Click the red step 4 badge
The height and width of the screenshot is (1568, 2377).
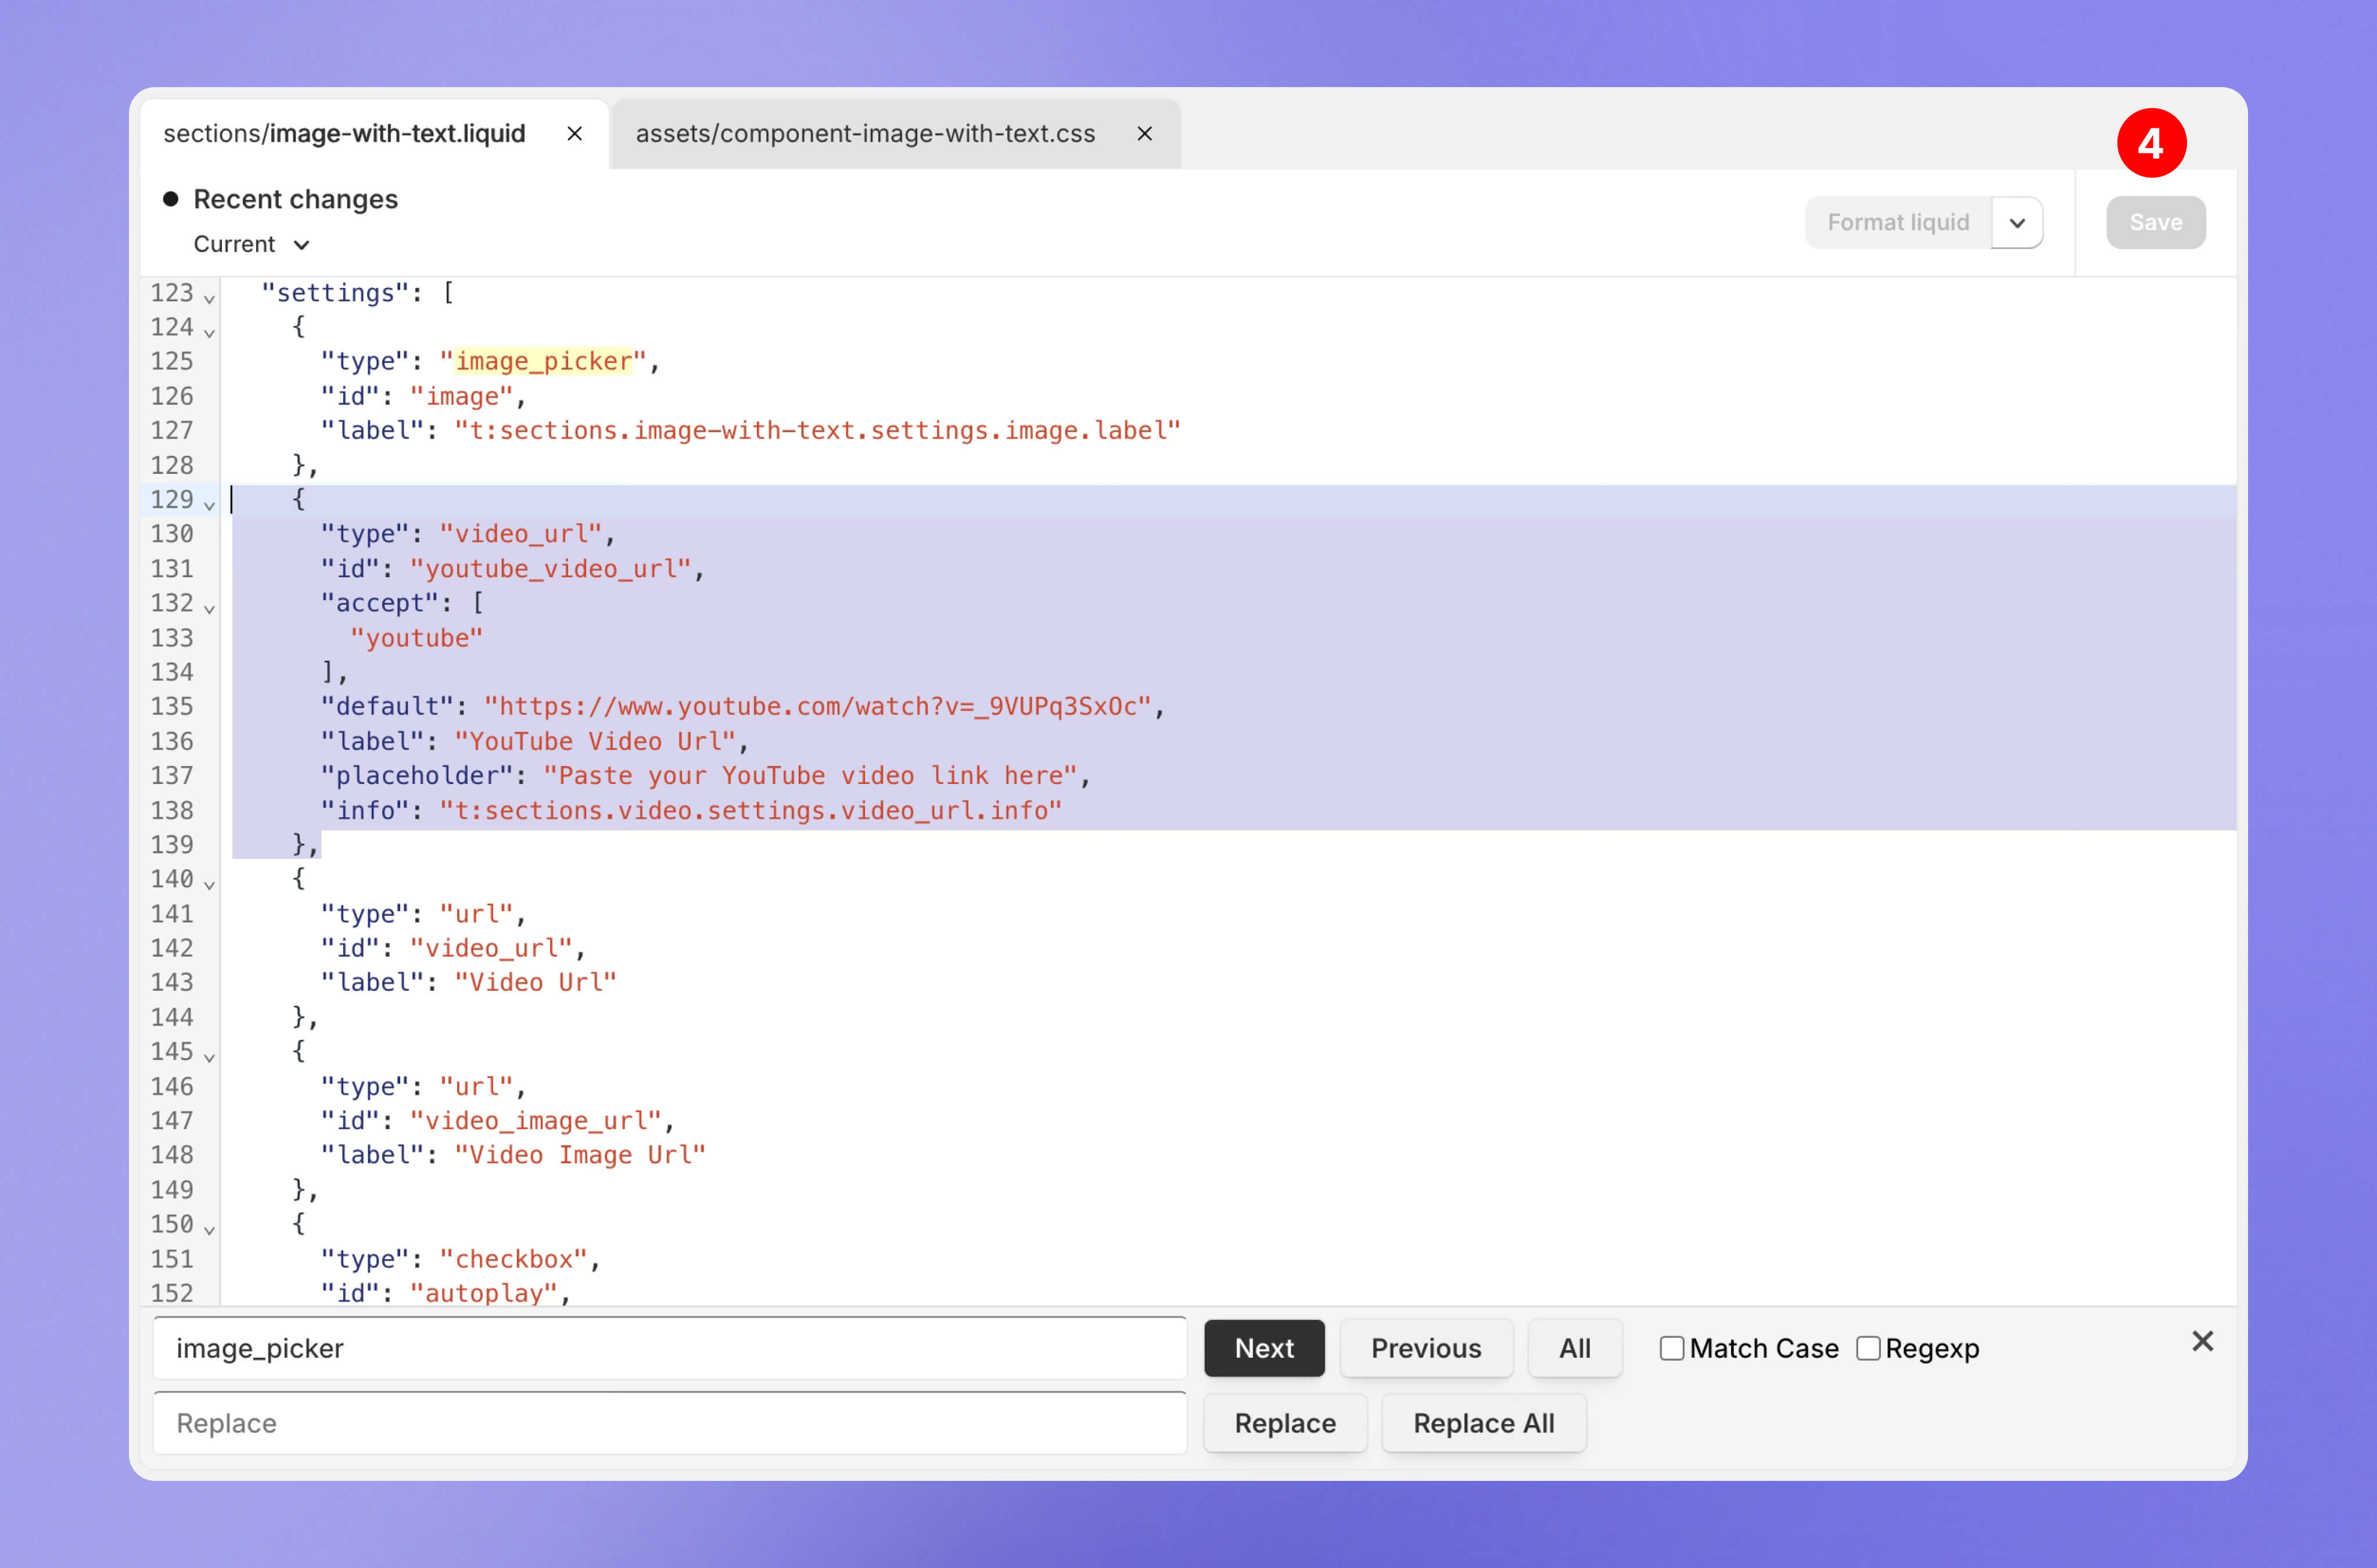(2151, 143)
